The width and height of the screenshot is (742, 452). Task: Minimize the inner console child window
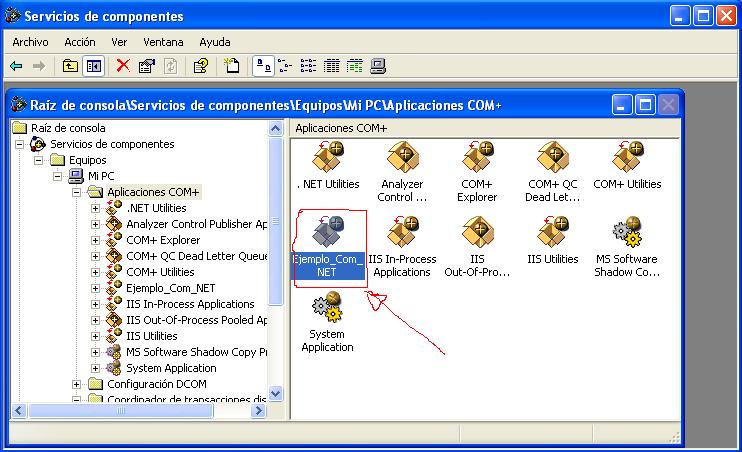click(x=622, y=105)
